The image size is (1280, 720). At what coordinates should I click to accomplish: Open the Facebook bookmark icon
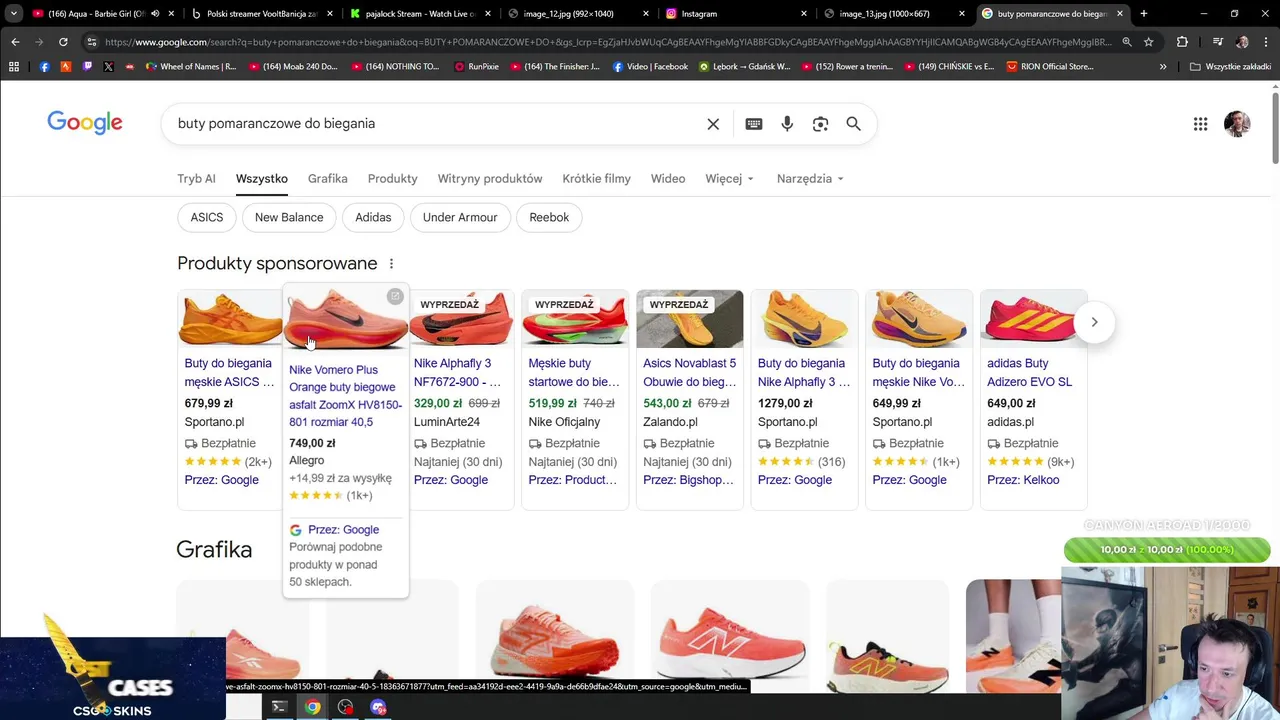44,66
